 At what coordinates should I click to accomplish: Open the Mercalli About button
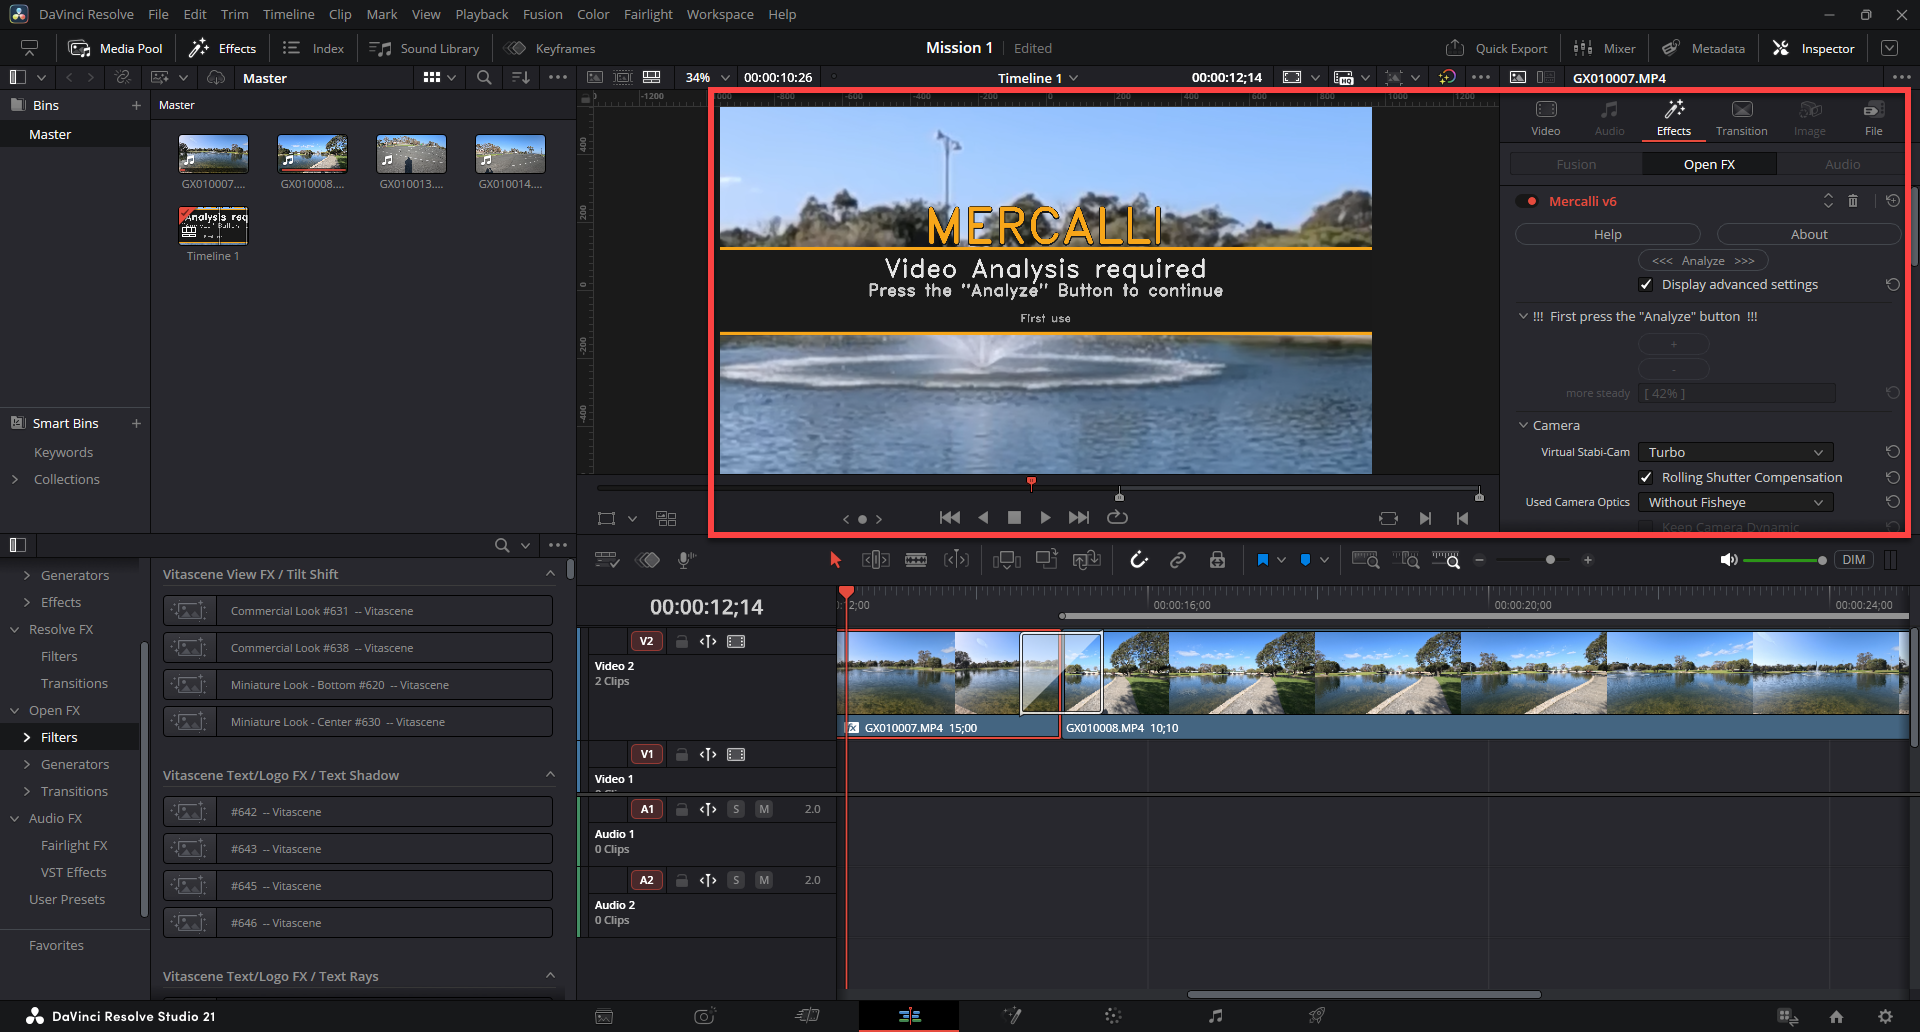(x=1808, y=234)
